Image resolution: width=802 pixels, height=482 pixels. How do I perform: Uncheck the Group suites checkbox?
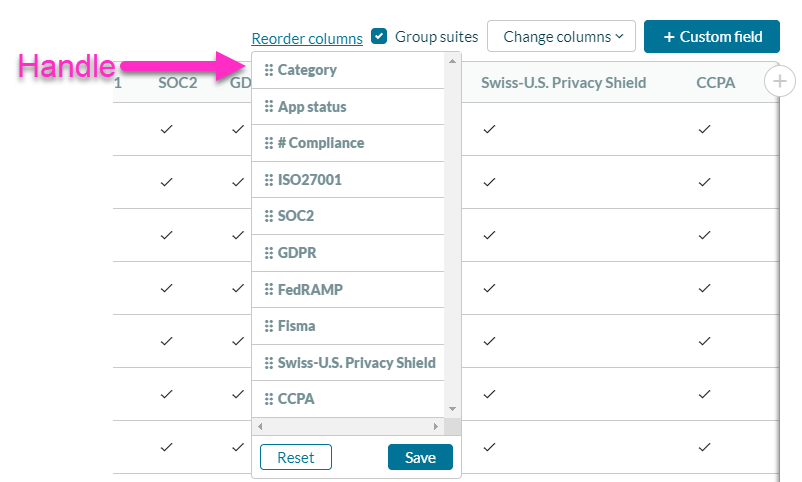click(x=379, y=36)
